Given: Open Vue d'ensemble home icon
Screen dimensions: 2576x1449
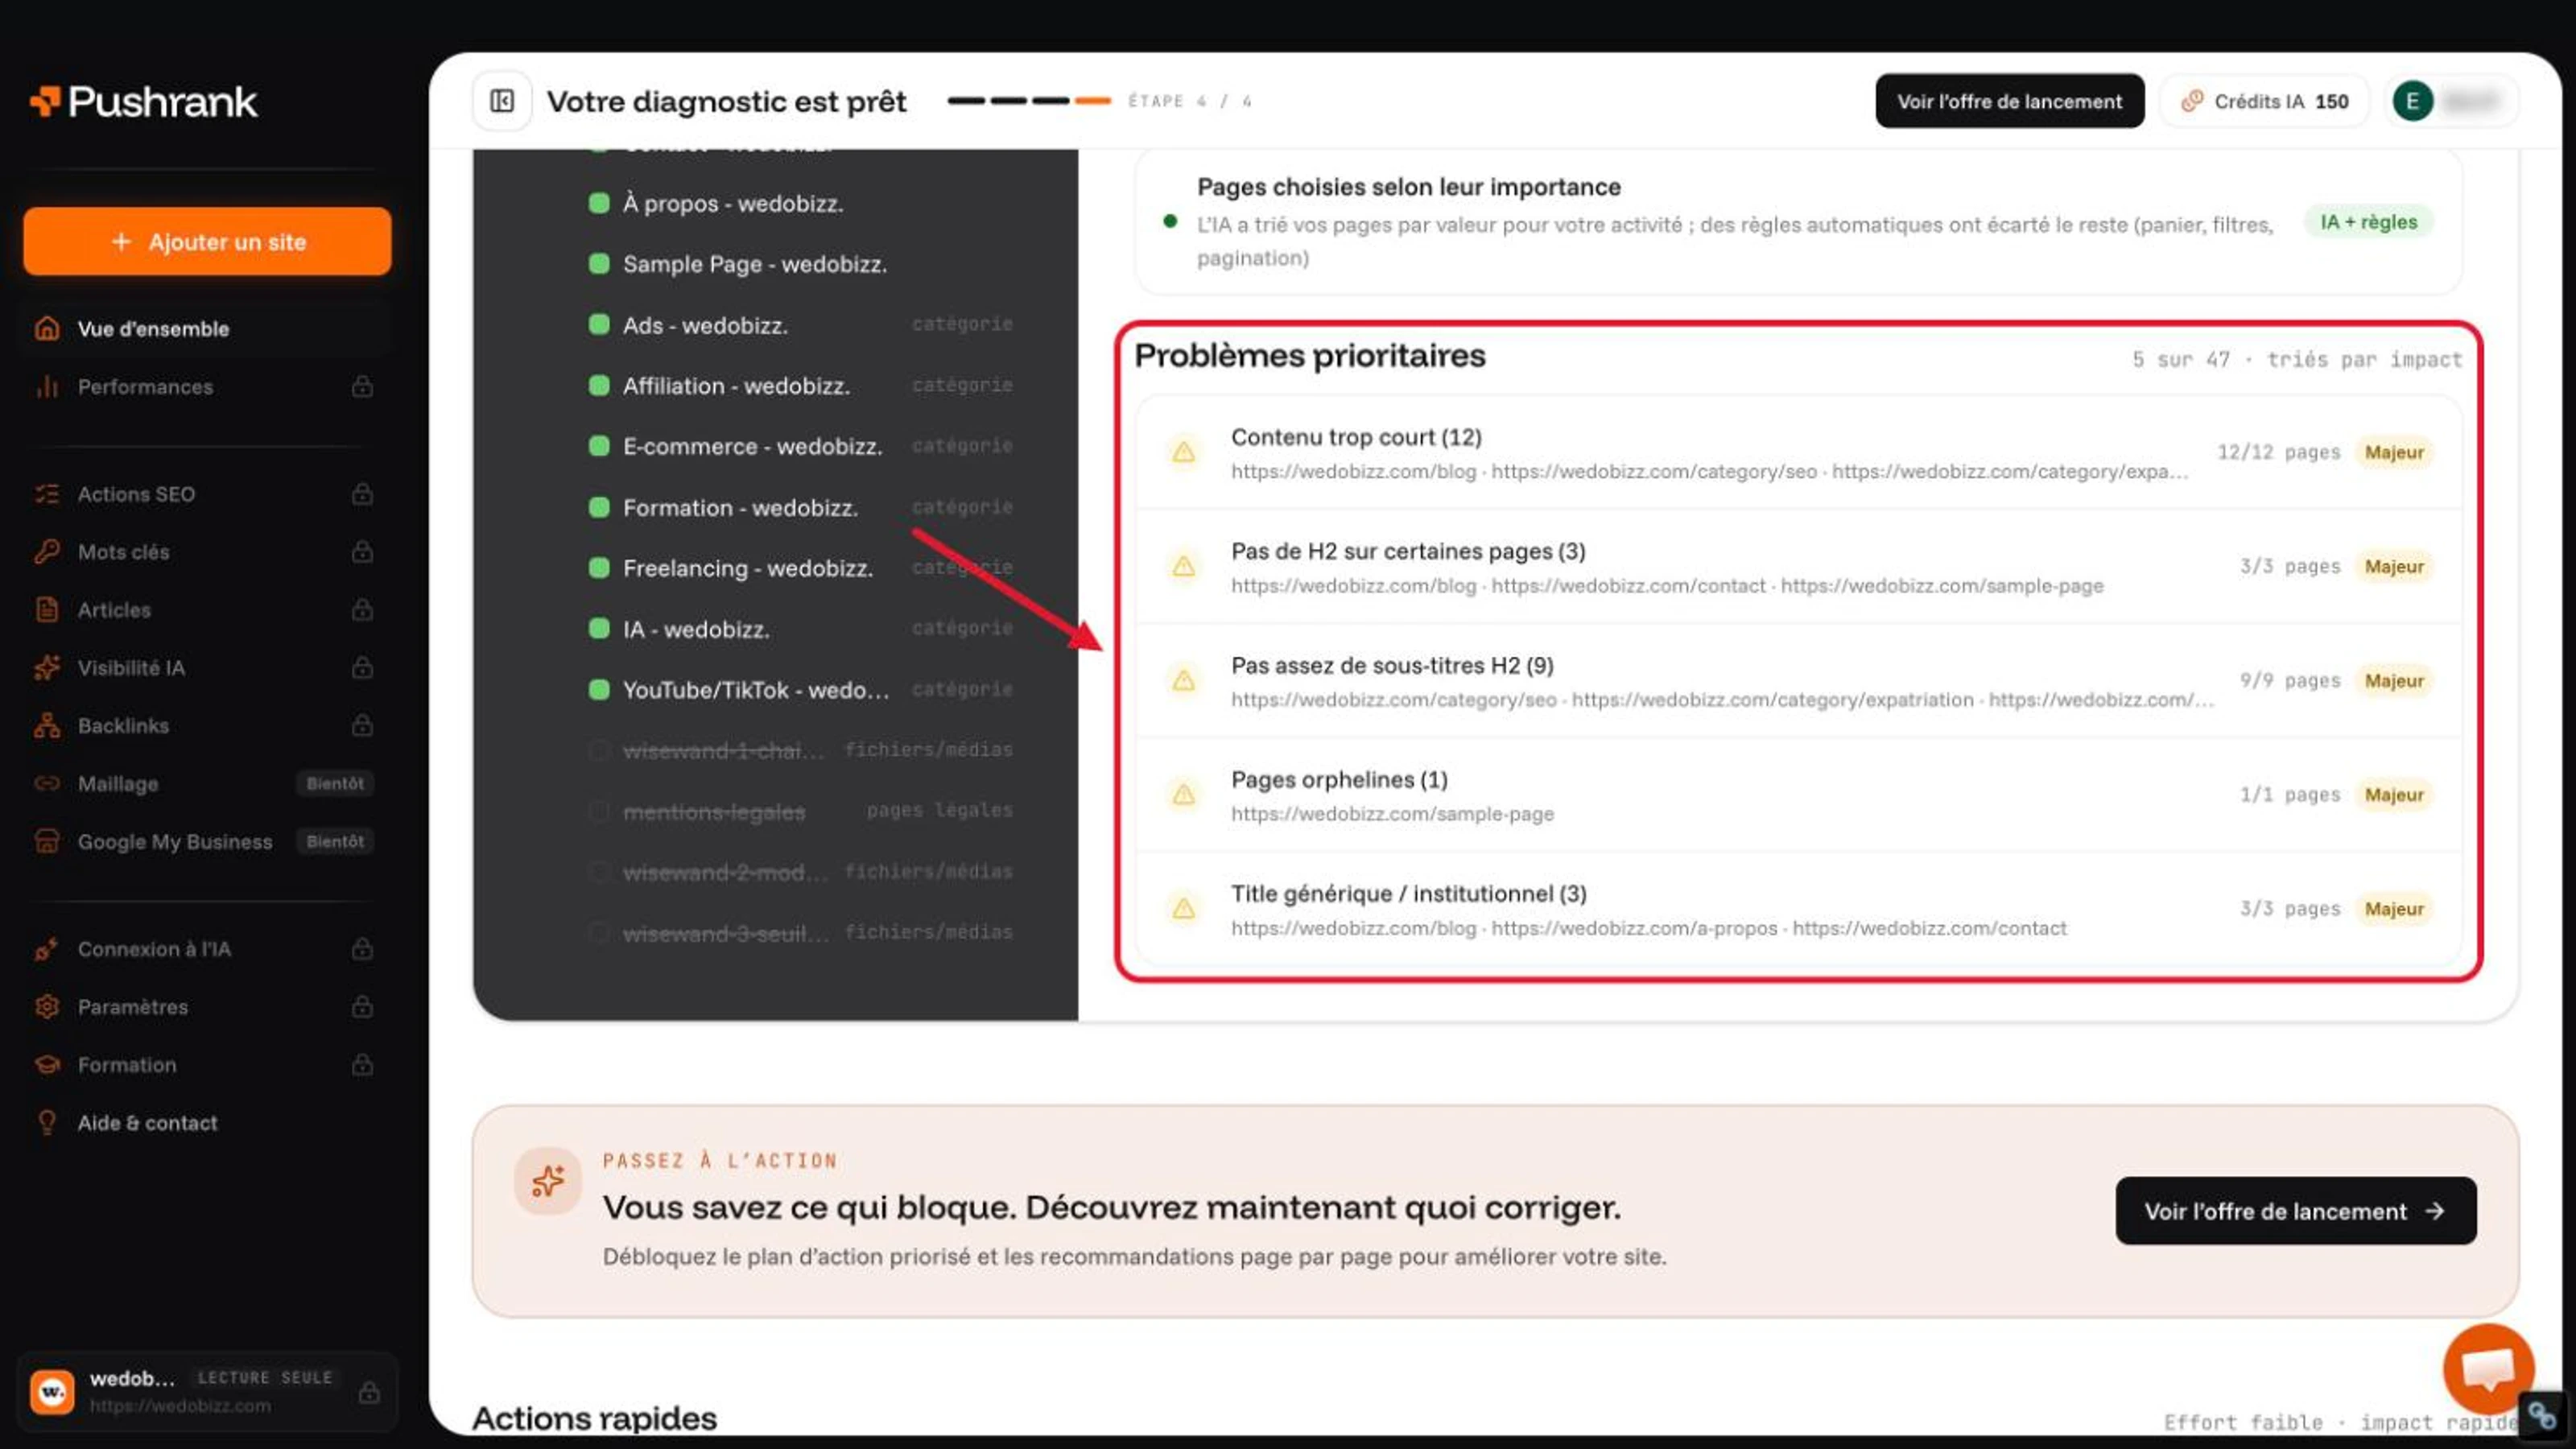Looking at the screenshot, I should (x=47, y=328).
